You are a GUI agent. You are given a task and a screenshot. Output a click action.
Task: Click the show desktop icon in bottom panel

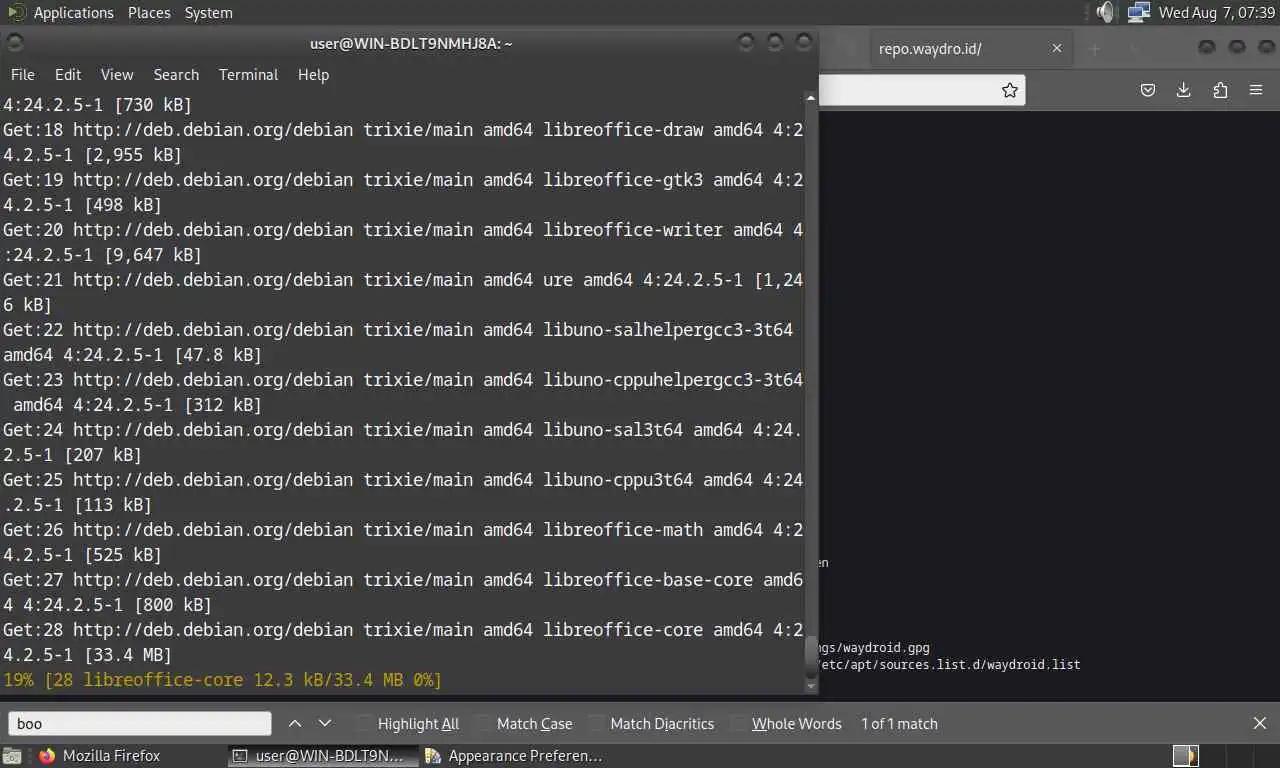[x=11, y=756]
